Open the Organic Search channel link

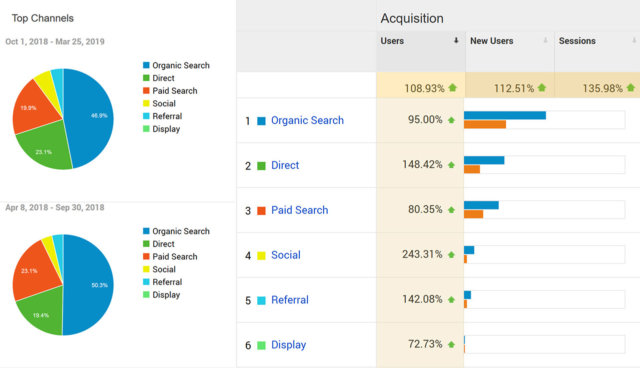click(307, 120)
